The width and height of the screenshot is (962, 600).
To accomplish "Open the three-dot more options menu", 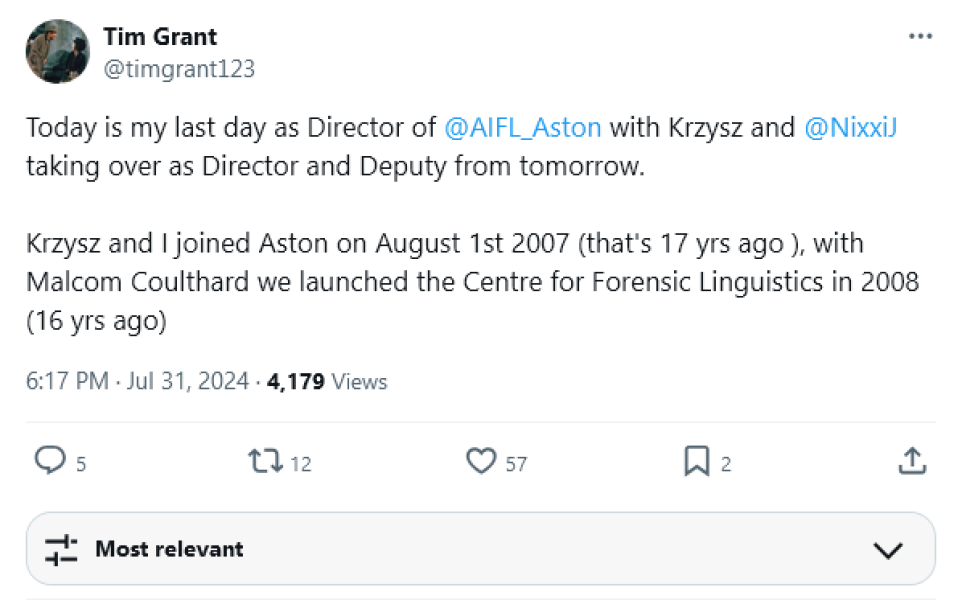I will (x=920, y=37).
